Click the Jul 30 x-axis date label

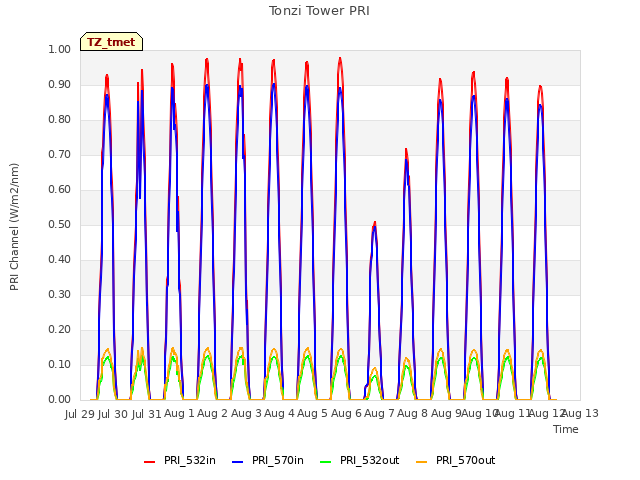(113, 414)
